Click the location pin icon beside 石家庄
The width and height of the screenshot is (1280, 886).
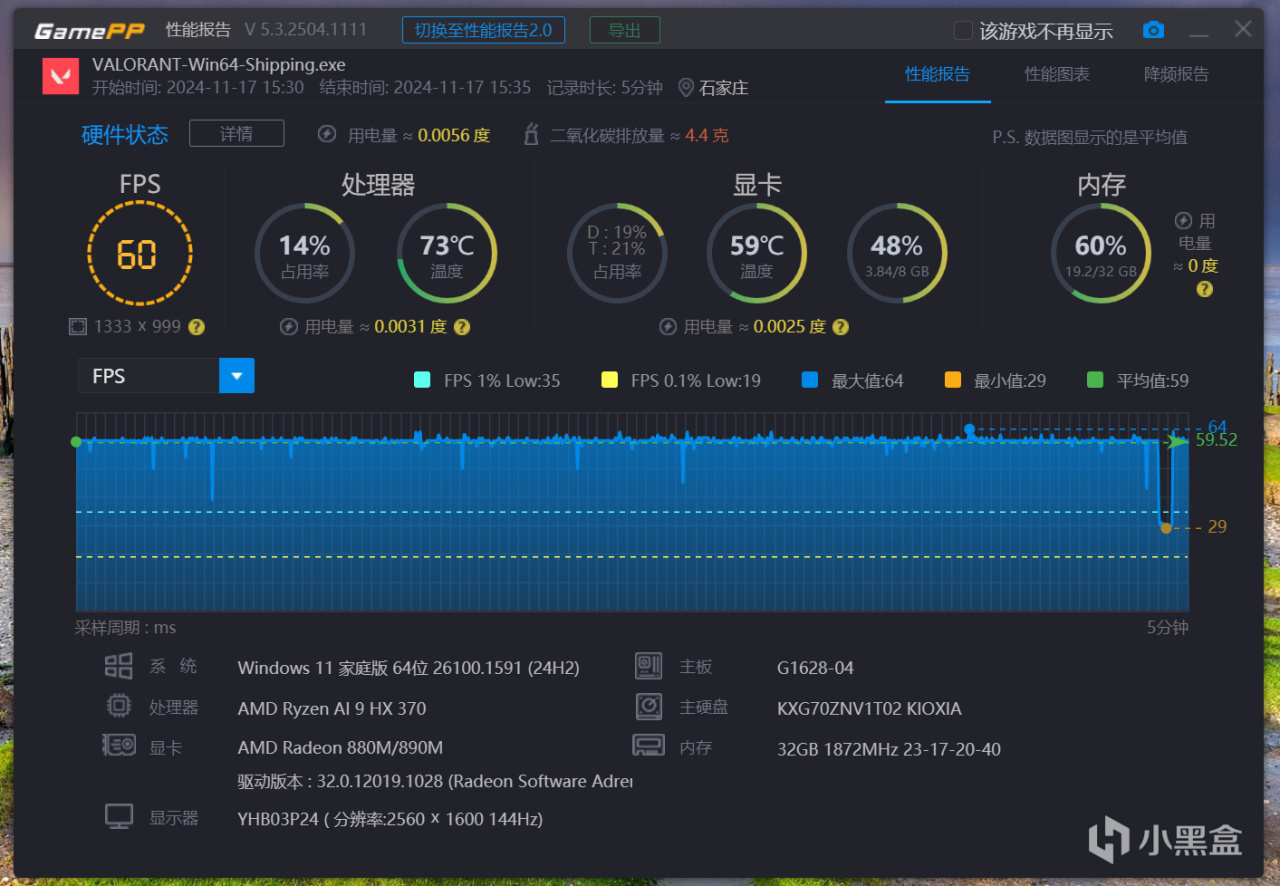pyautogui.click(x=685, y=87)
